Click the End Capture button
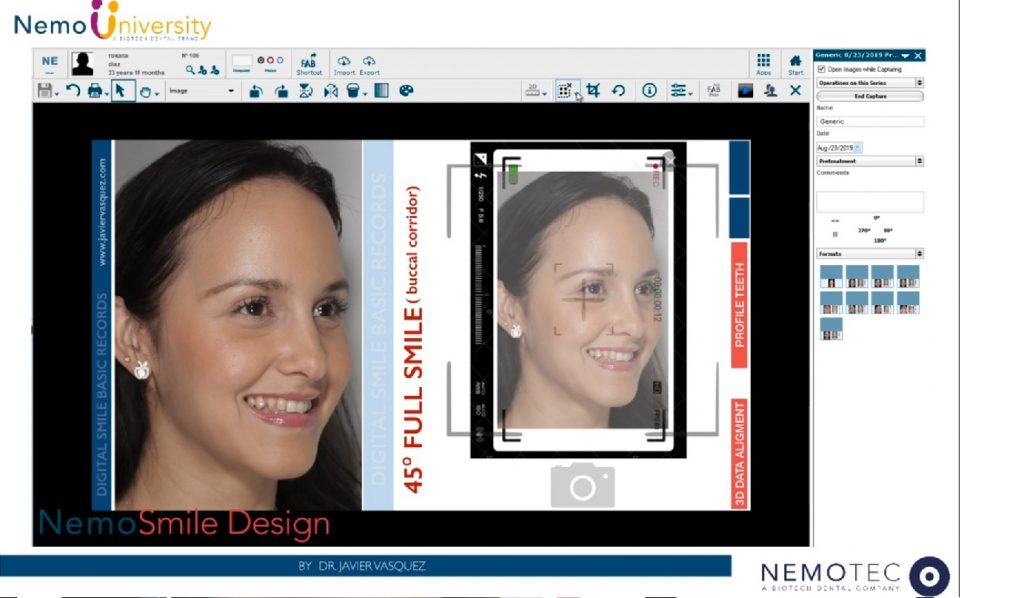 point(870,96)
